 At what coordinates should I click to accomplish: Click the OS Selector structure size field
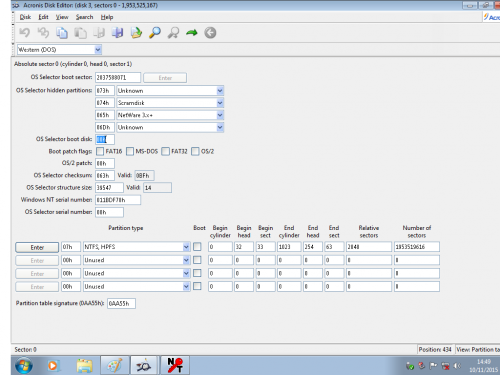click(x=109, y=188)
